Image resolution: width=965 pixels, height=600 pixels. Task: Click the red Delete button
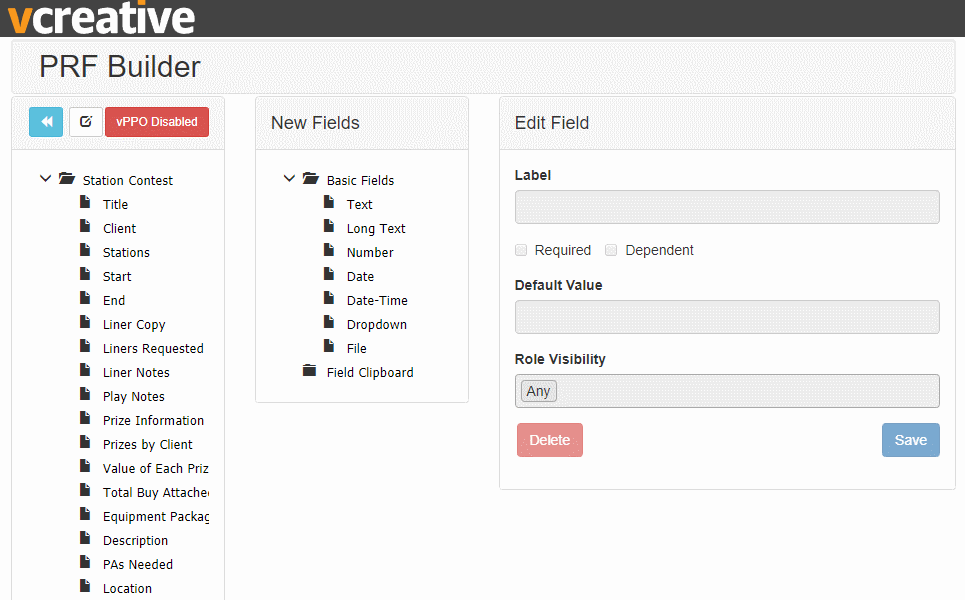tap(550, 440)
